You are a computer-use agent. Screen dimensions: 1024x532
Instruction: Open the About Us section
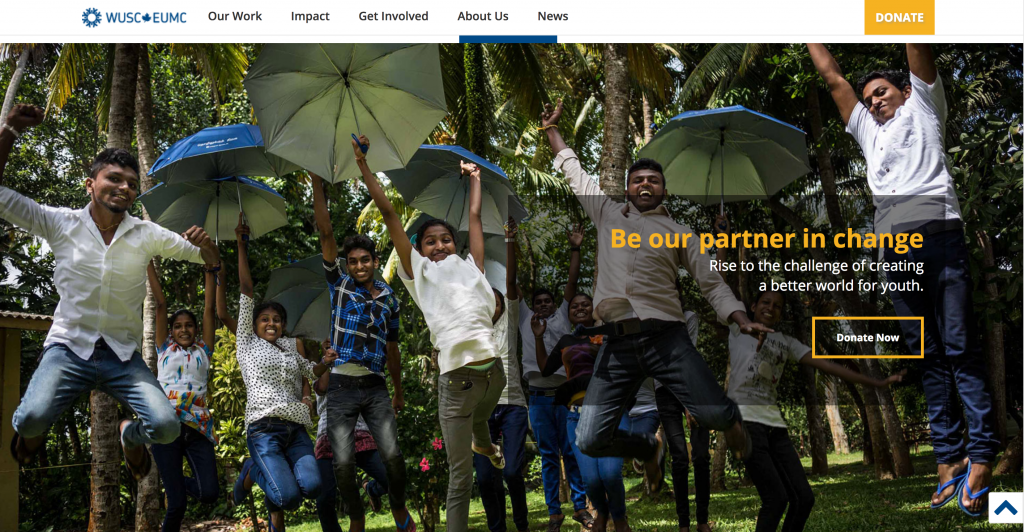pyautogui.click(x=483, y=16)
